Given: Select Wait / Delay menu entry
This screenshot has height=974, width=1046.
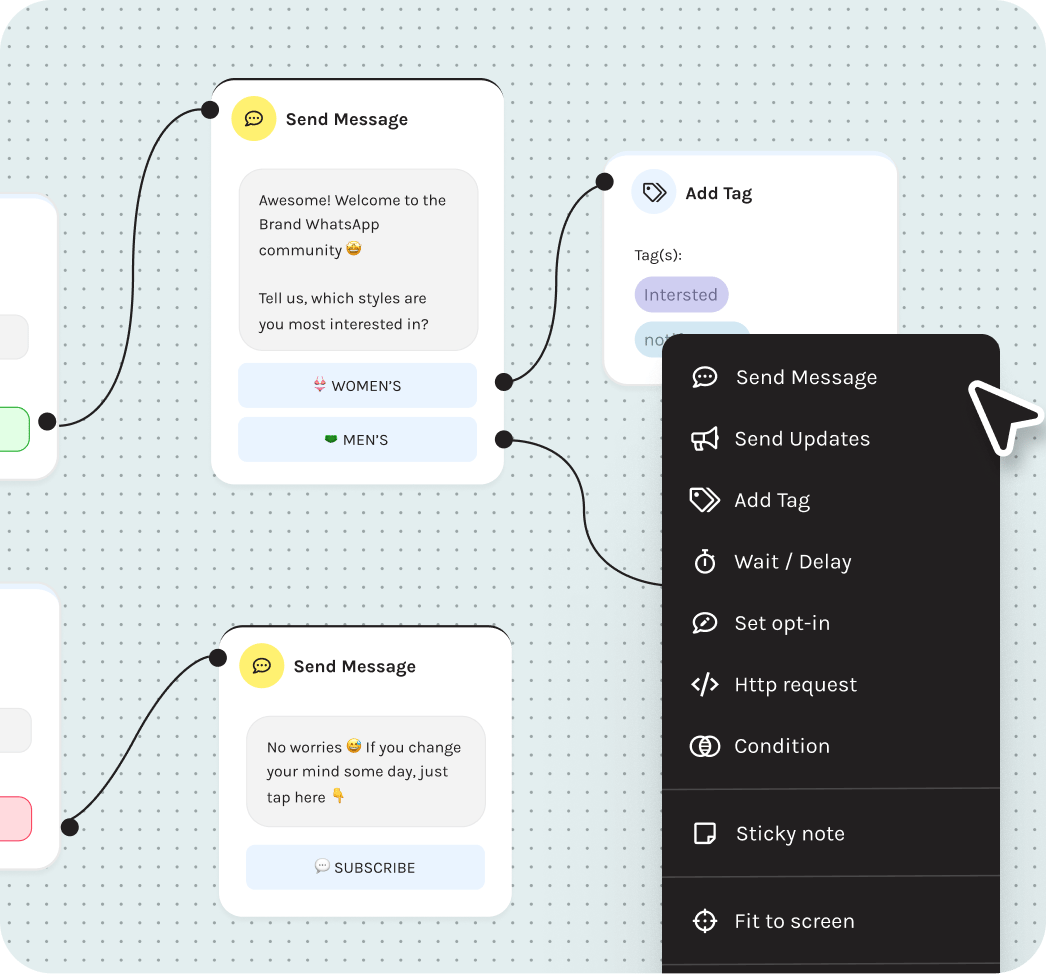Looking at the screenshot, I should tap(792, 562).
